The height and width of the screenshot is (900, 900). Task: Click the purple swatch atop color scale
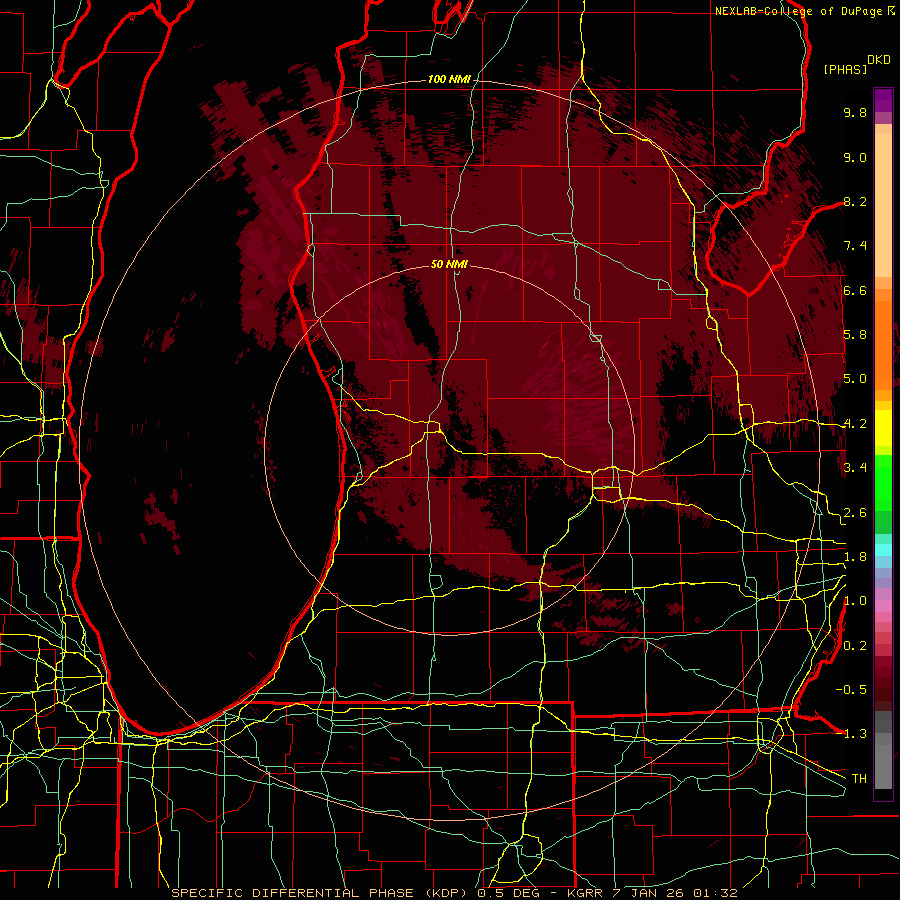(883, 100)
